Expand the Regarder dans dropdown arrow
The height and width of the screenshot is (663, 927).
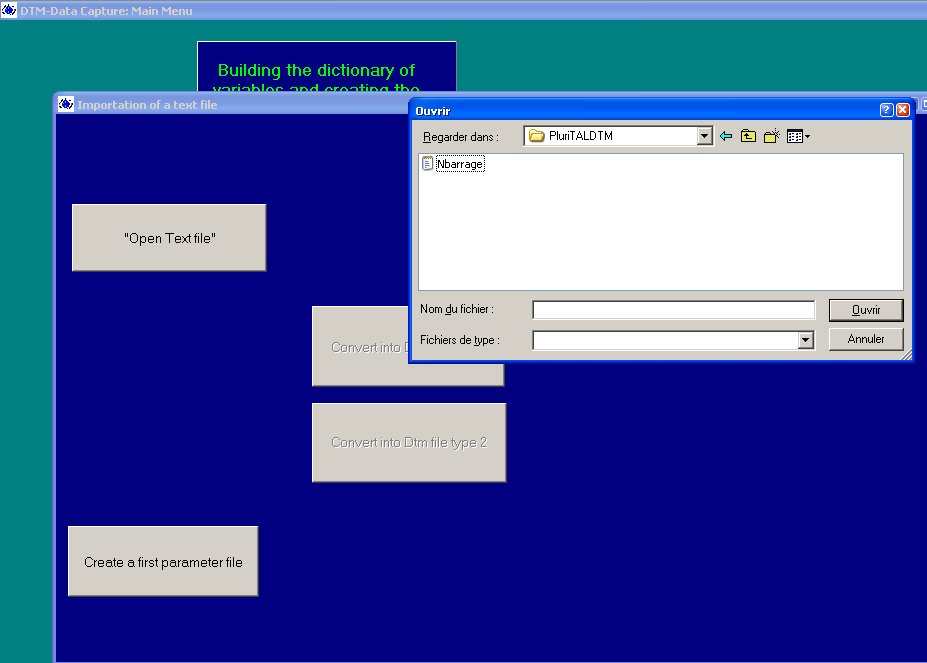(704, 136)
